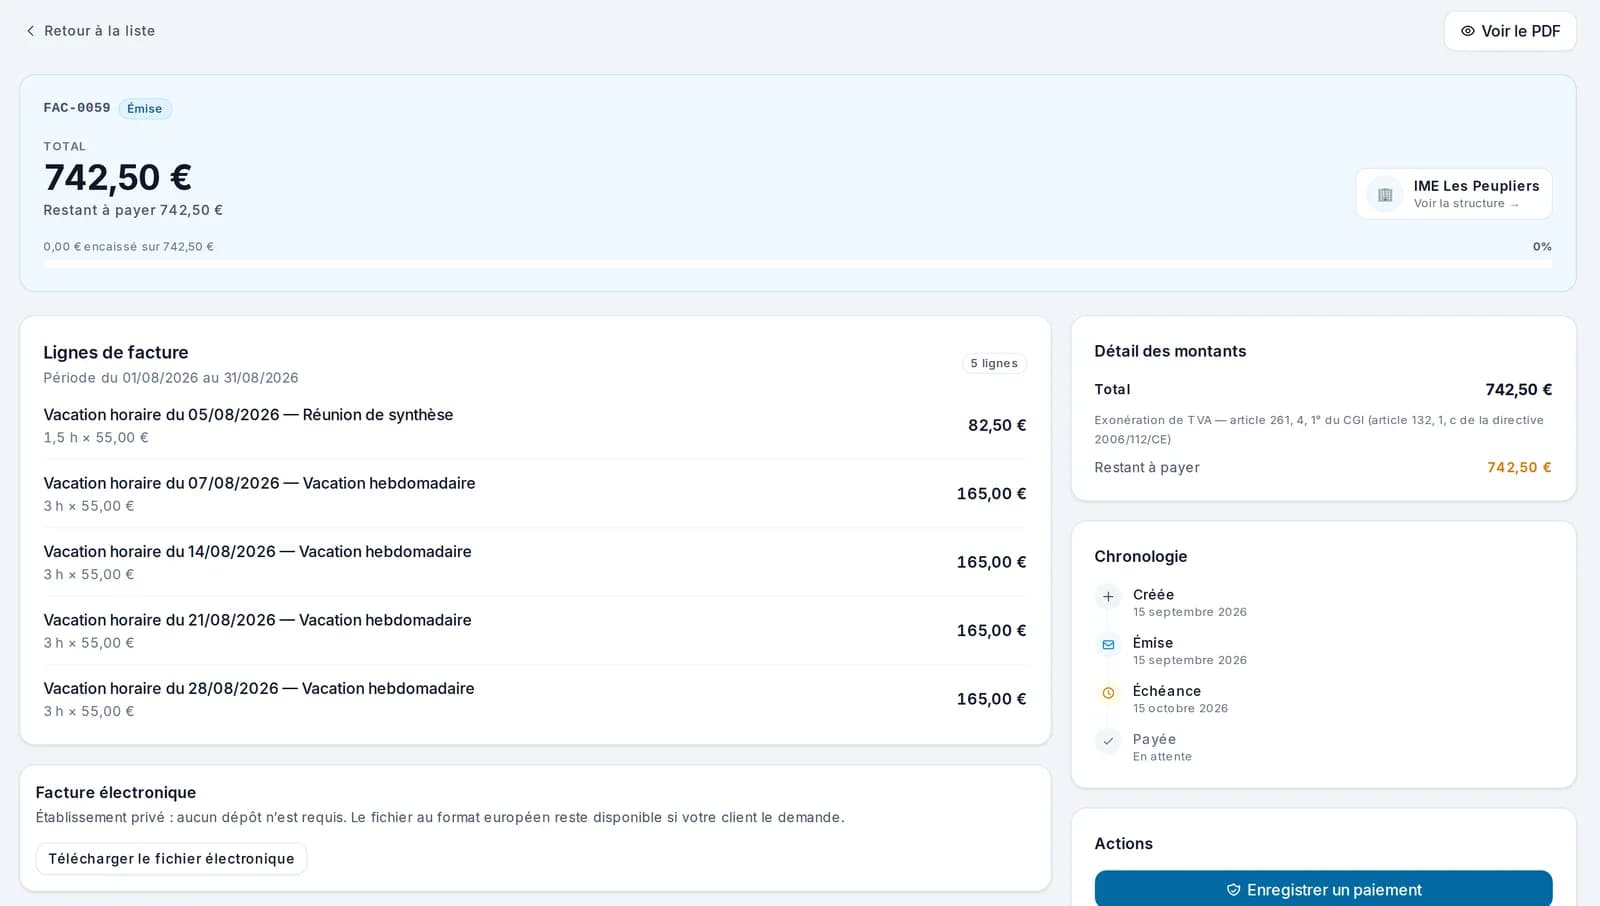Click the building icon for IME Les Peupliers
The height and width of the screenshot is (906, 1600).
[1385, 195]
